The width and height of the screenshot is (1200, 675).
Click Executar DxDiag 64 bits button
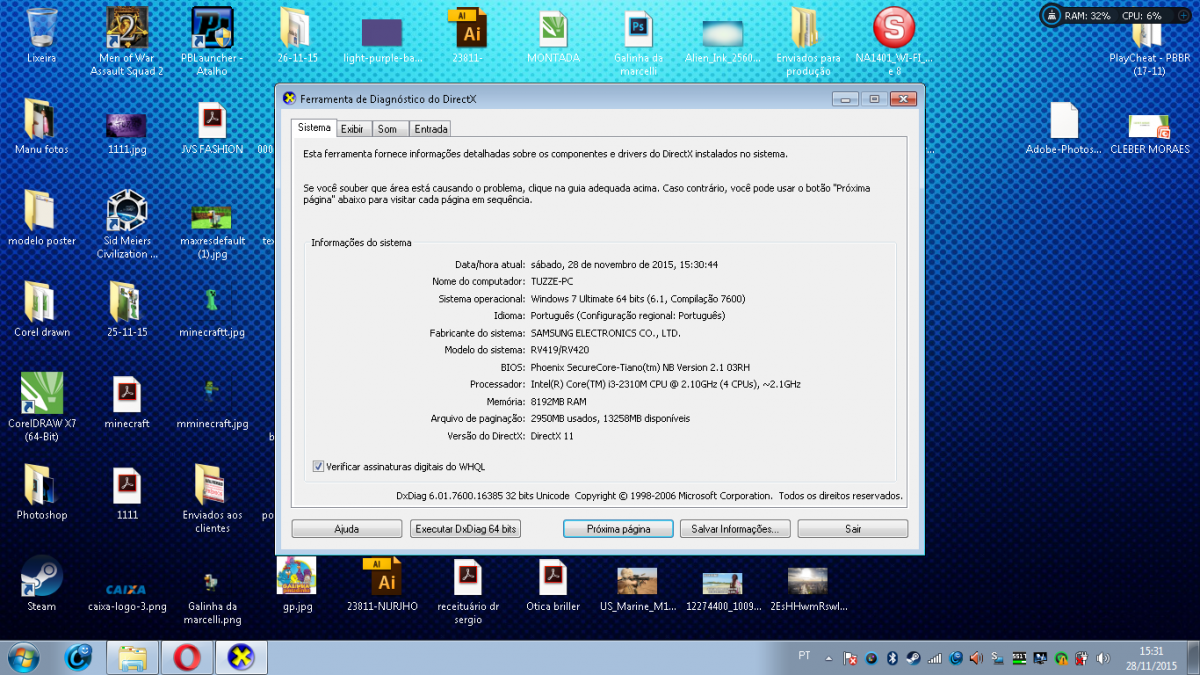[466, 529]
